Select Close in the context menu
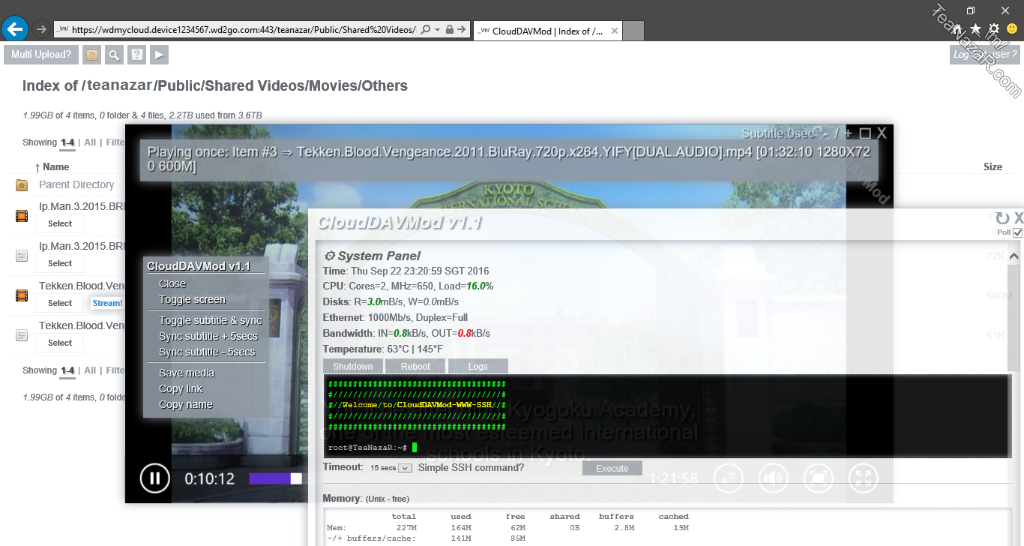1024x546 pixels. pos(172,283)
